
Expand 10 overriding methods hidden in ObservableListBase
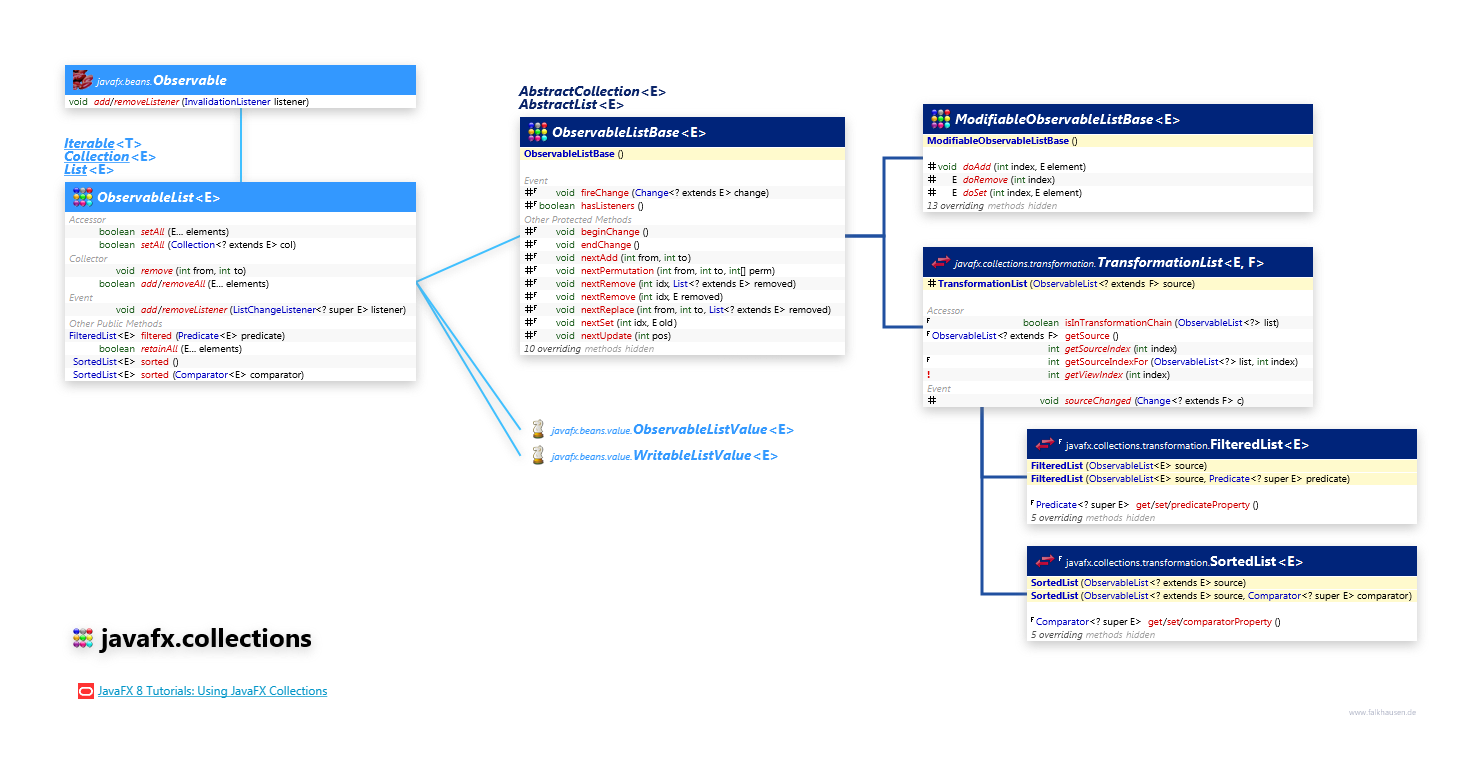(x=588, y=349)
